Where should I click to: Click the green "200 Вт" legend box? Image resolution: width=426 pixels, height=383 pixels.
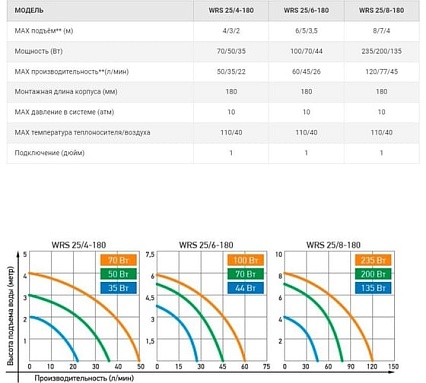click(x=373, y=274)
